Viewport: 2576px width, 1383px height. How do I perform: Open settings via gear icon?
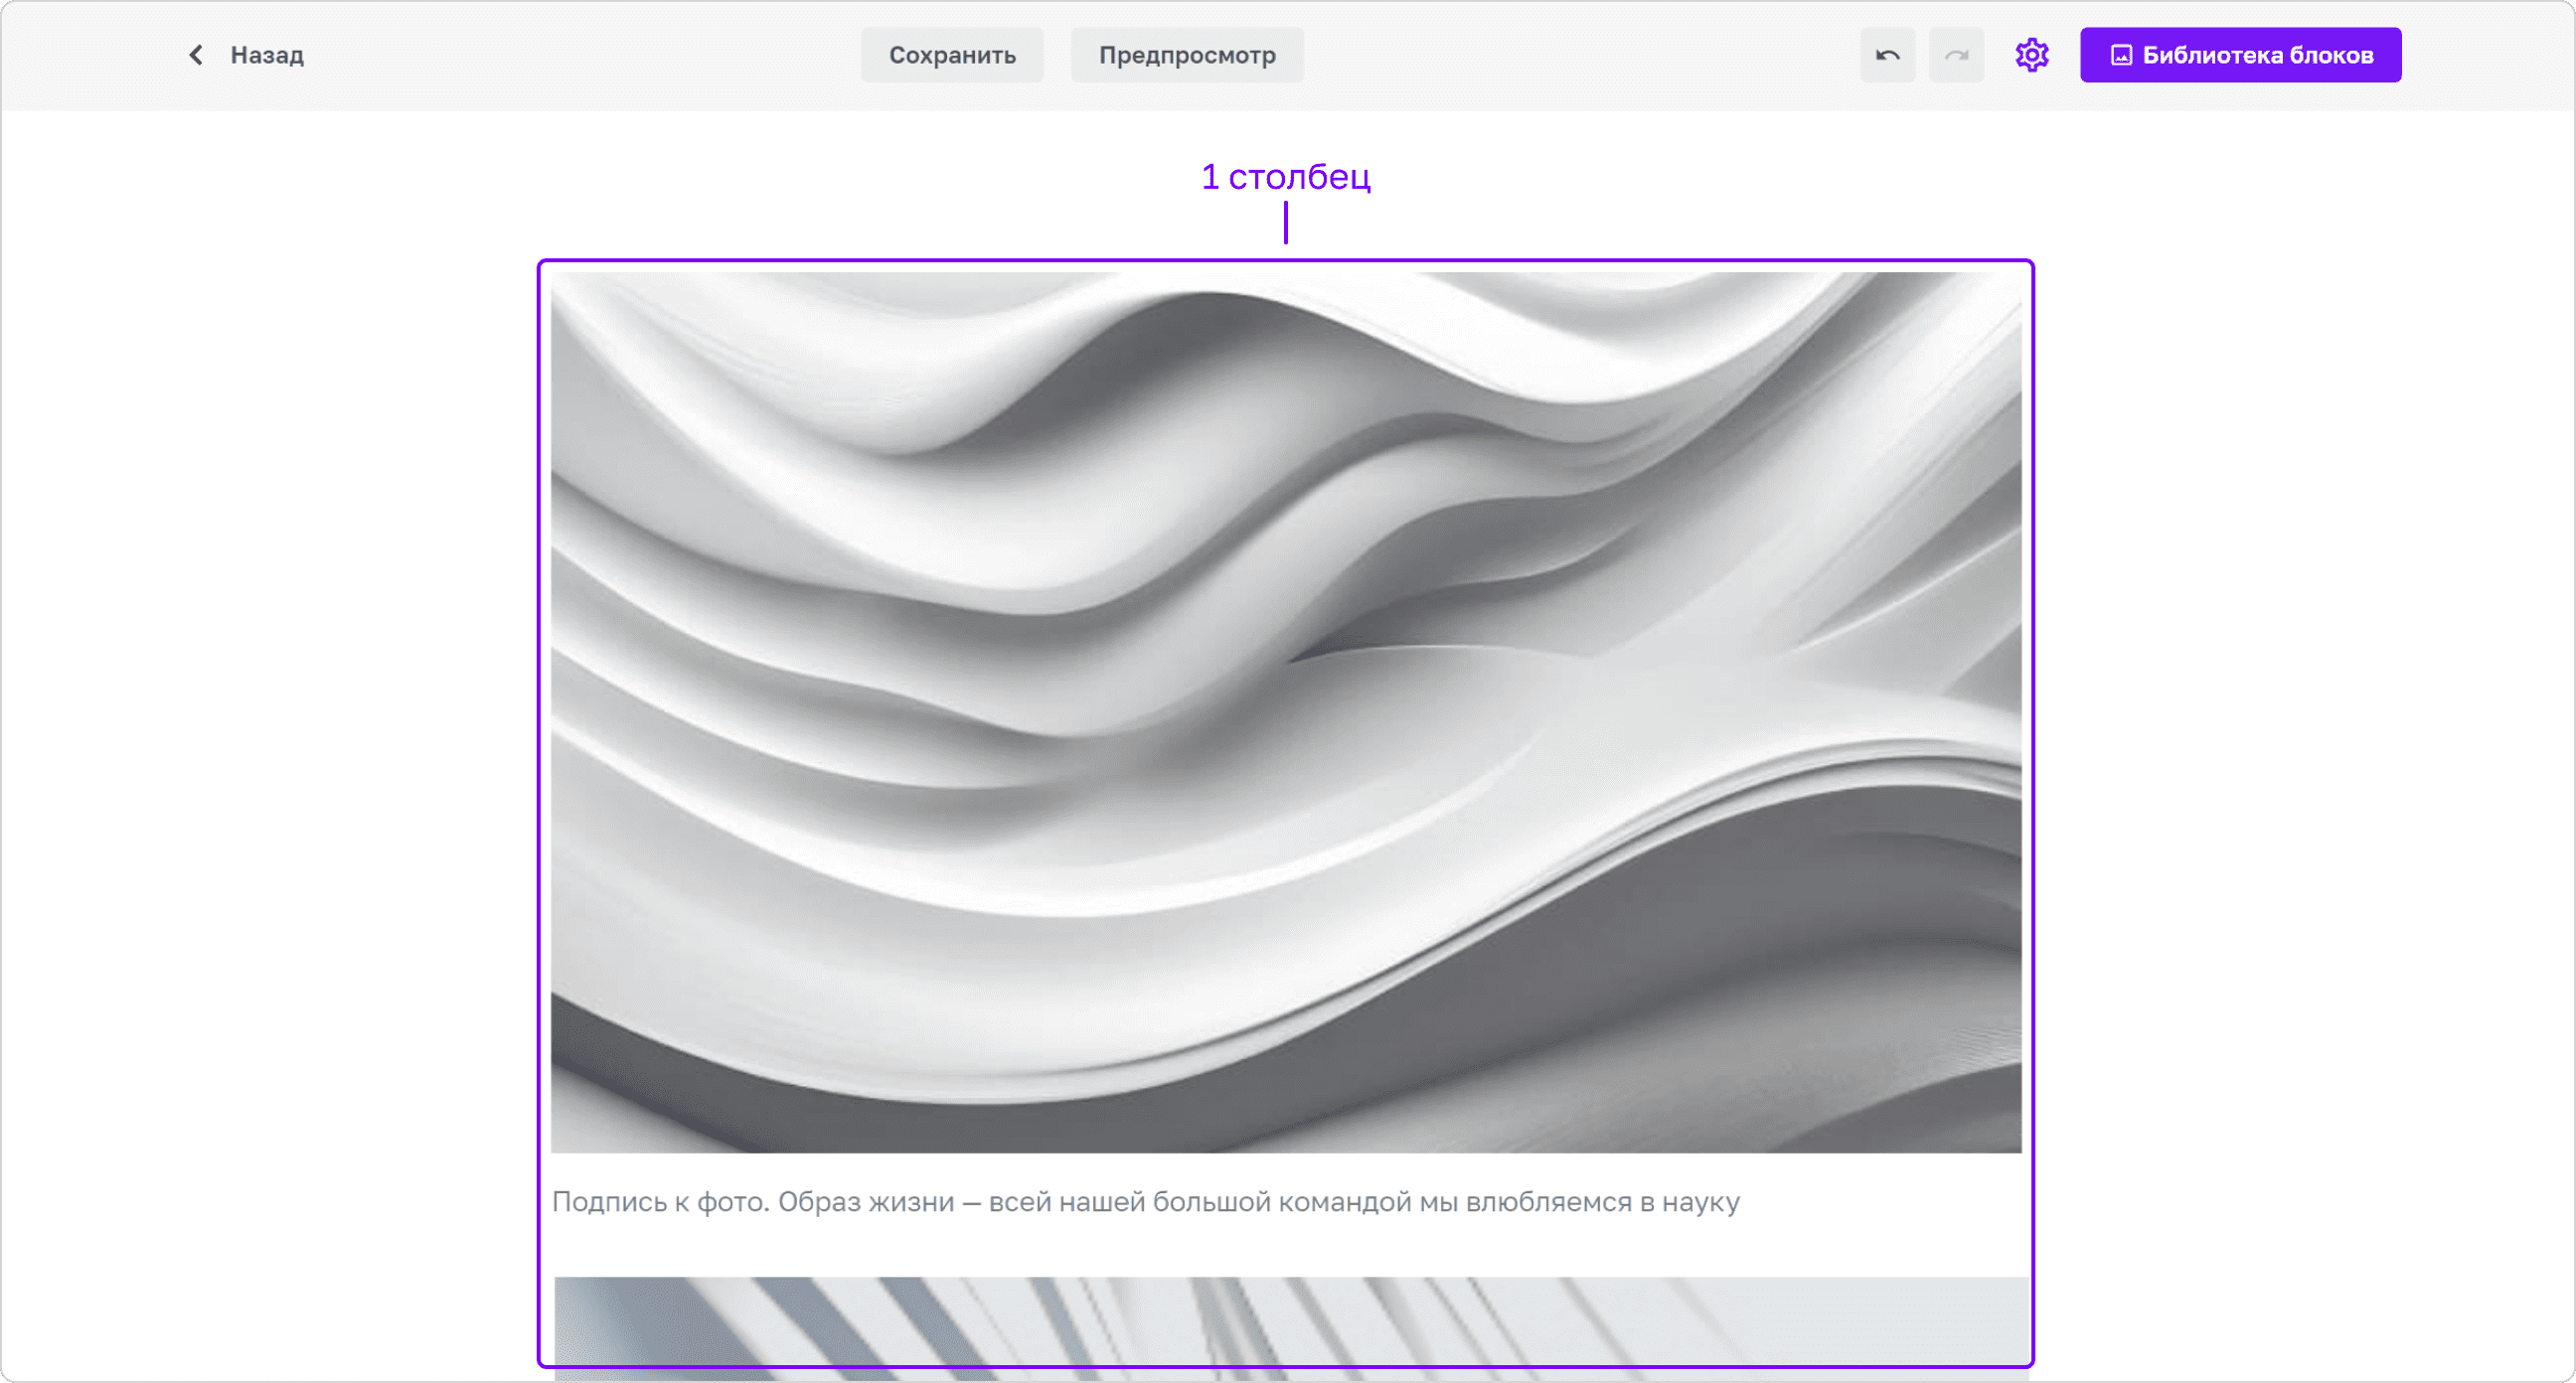(x=2032, y=55)
